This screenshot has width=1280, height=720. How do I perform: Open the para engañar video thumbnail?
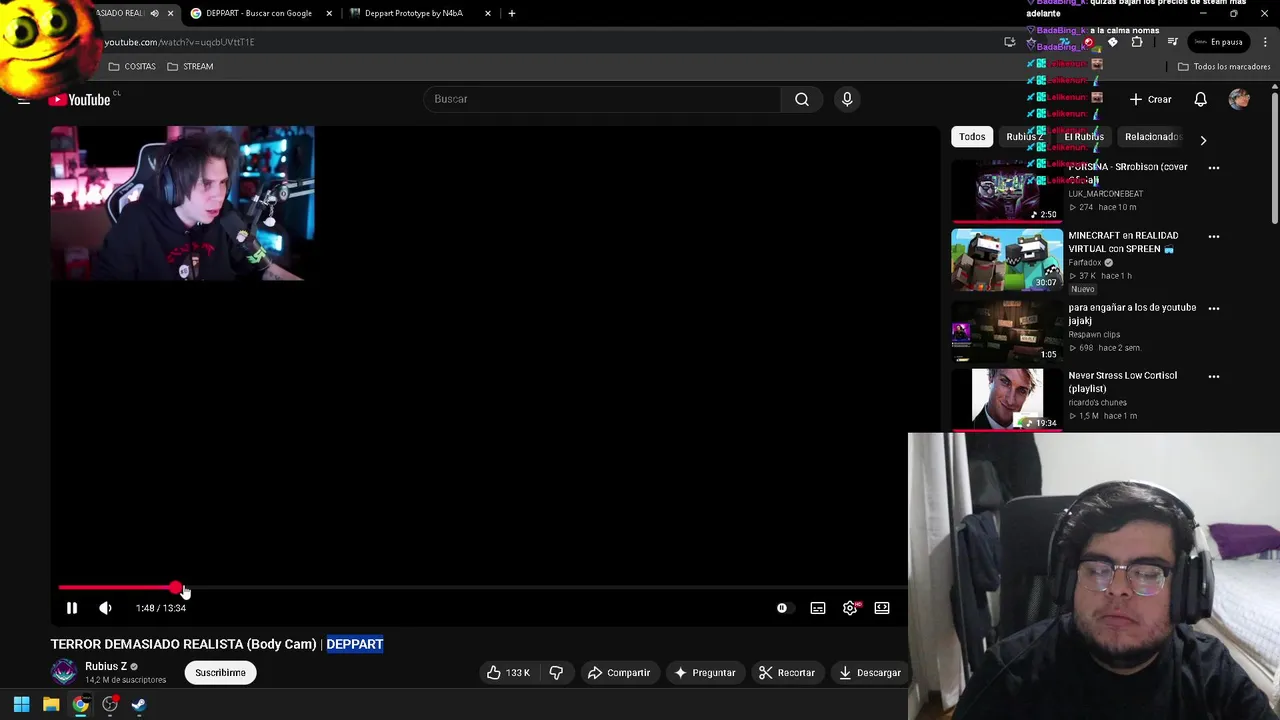tap(1007, 330)
